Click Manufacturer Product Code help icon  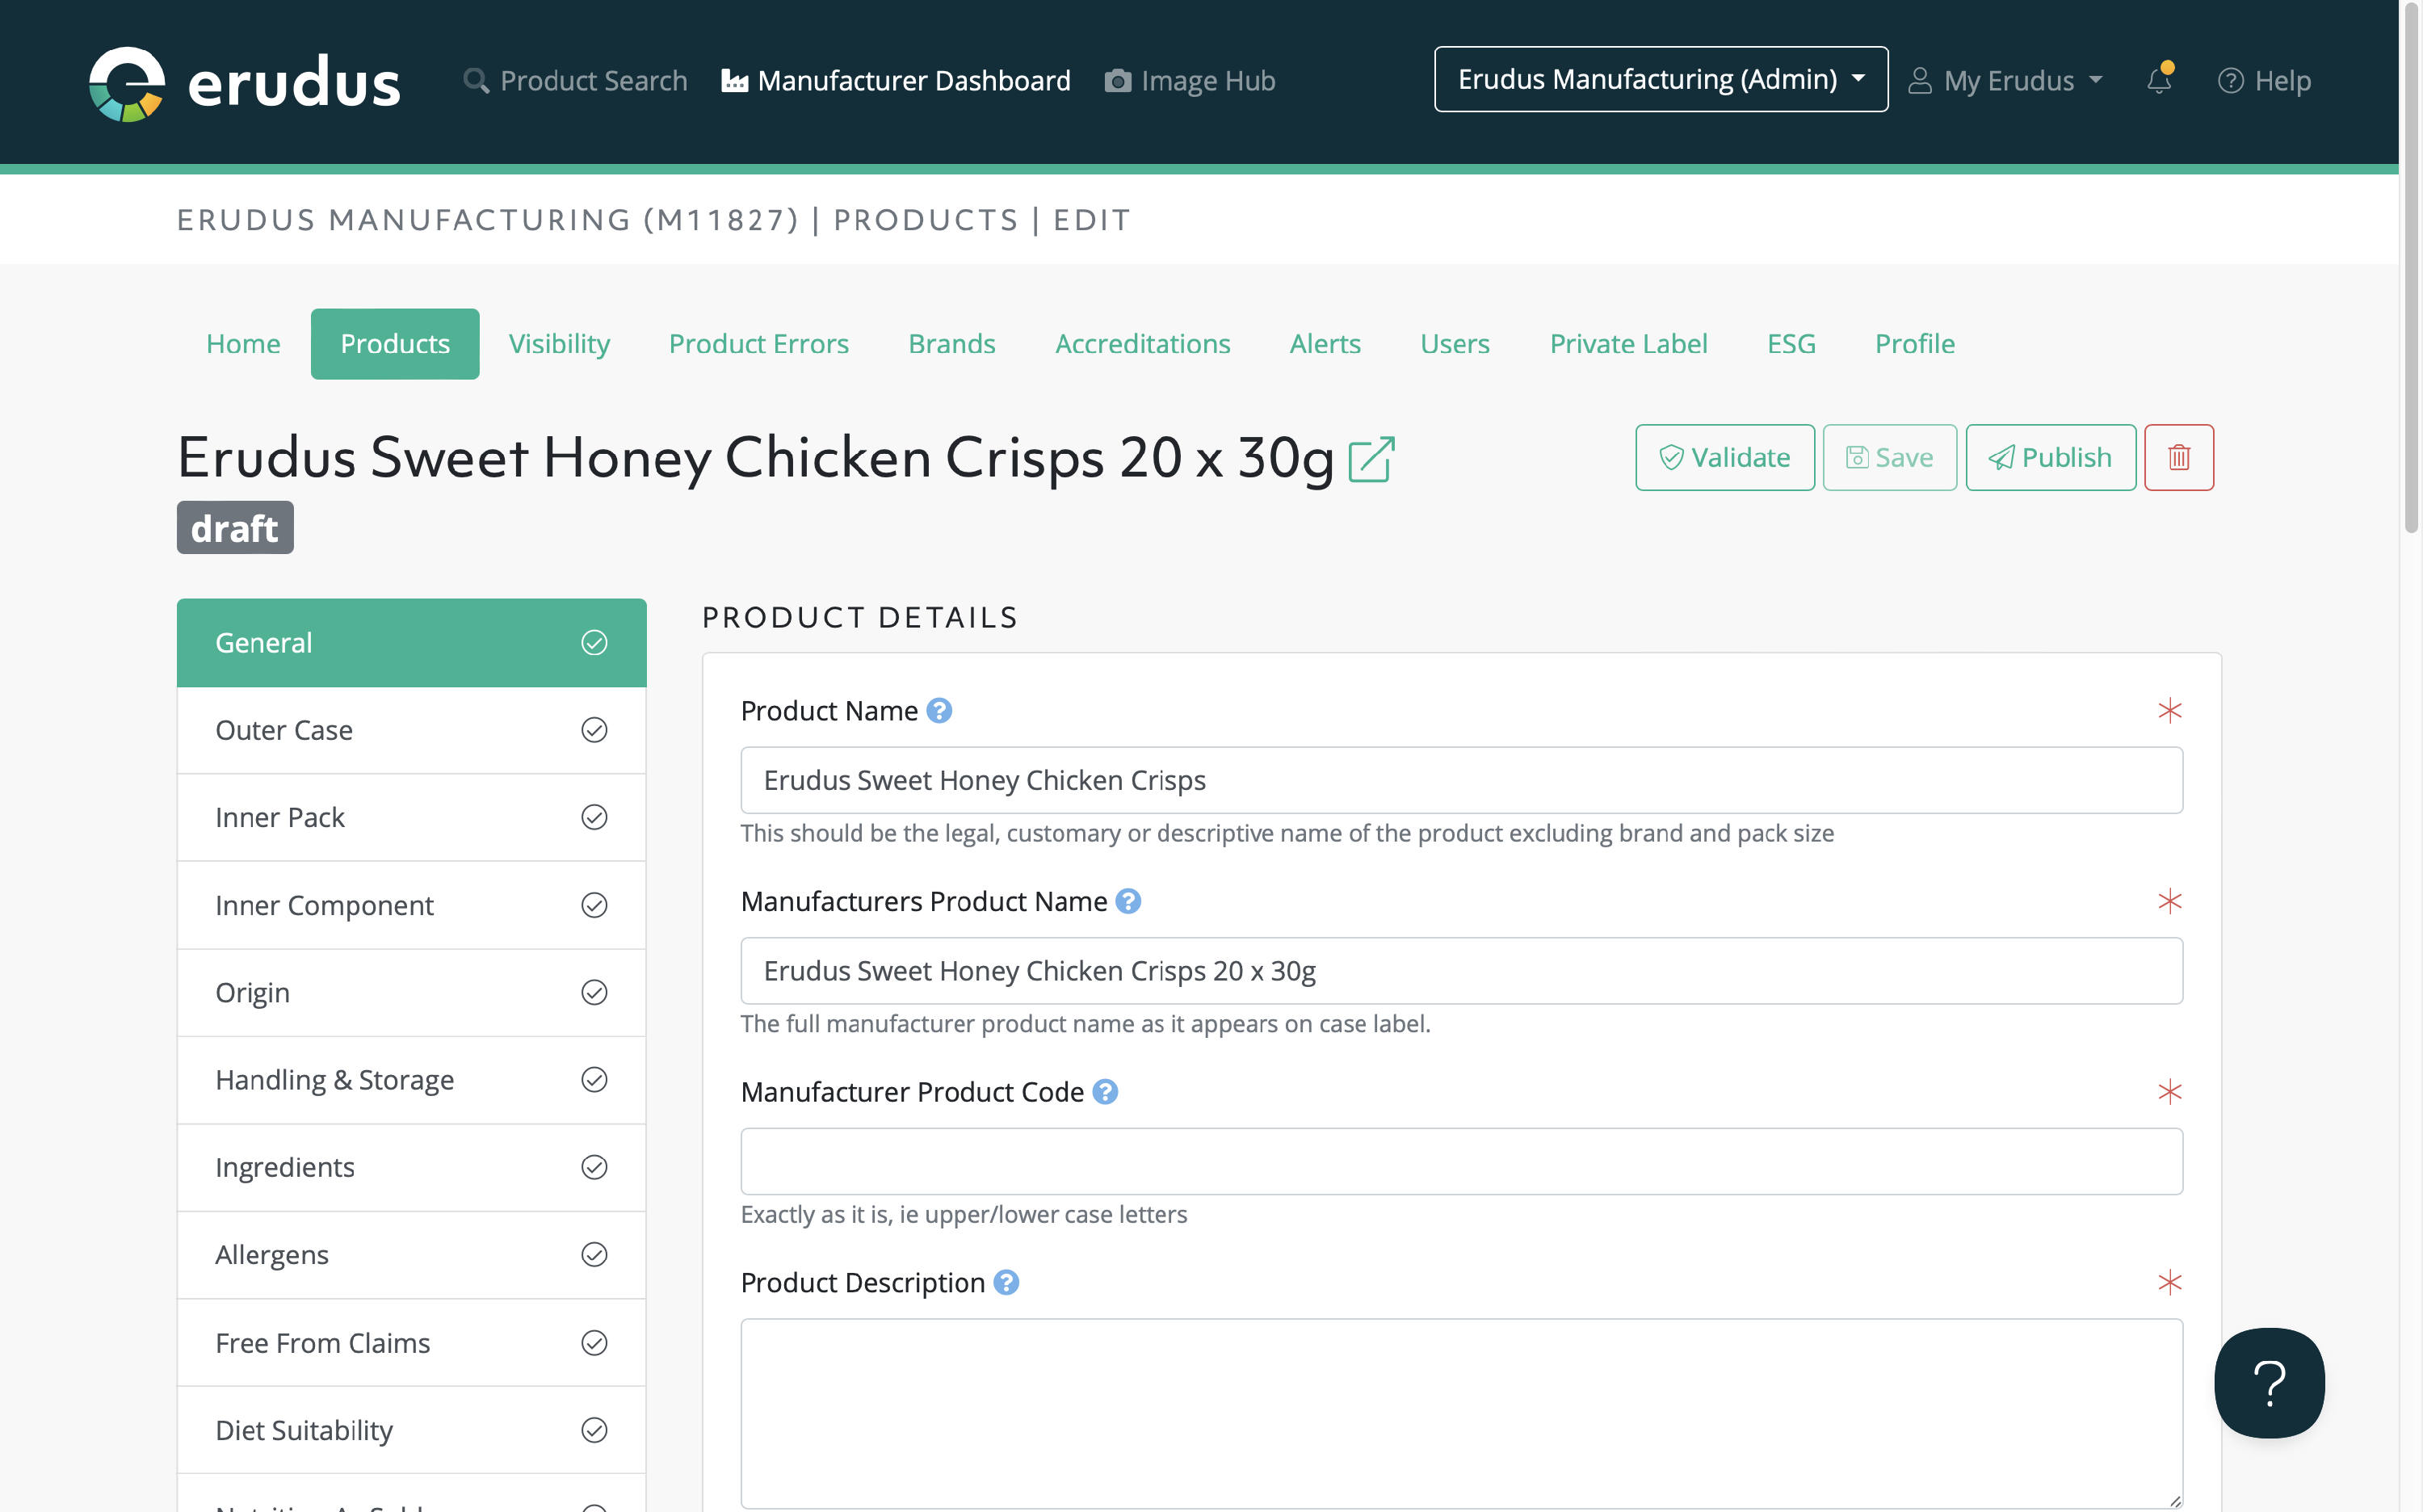tap(1104, 1092)
